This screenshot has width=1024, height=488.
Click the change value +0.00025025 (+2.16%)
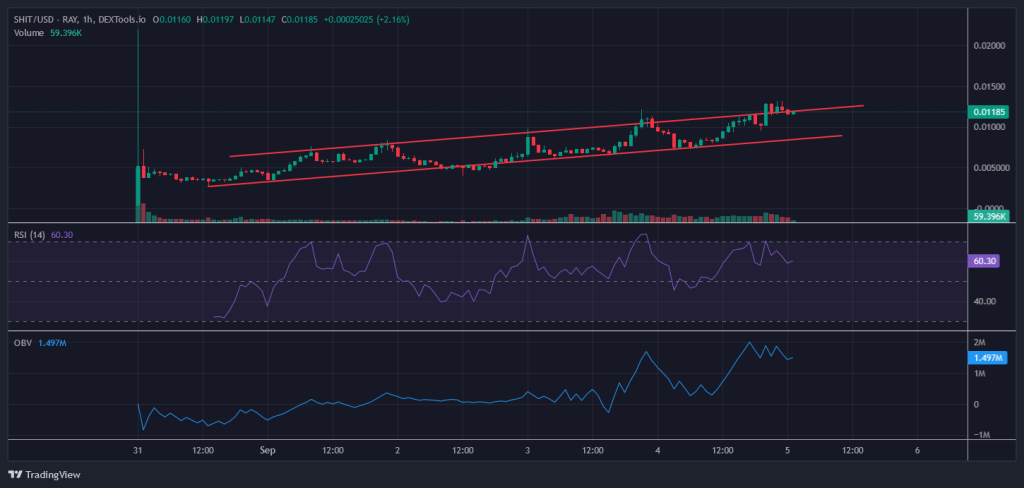tap(366, 20)
